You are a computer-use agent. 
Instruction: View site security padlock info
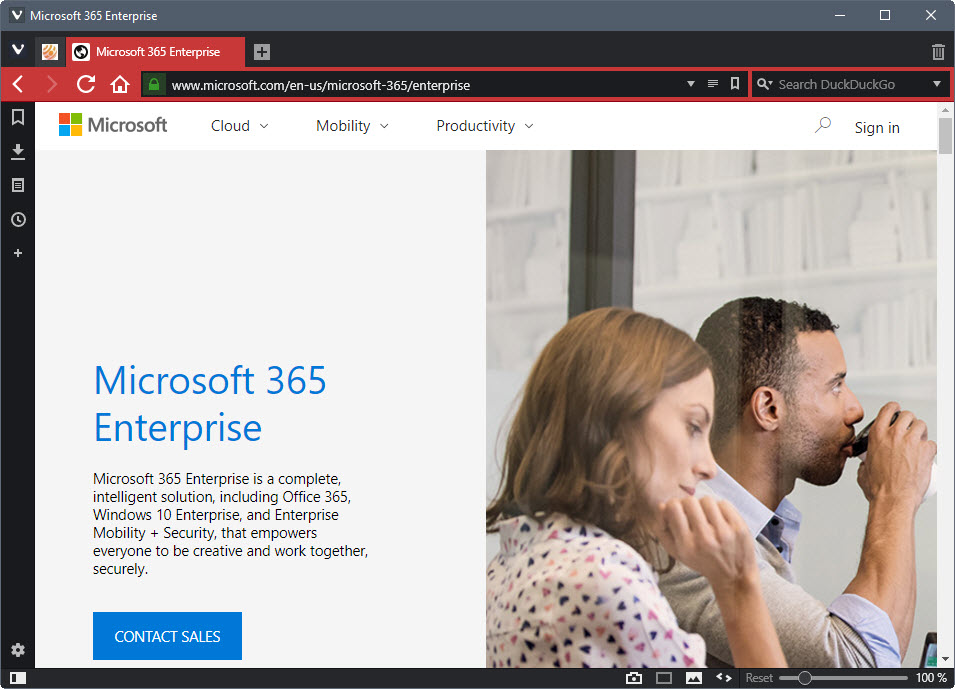click(154, 84)
